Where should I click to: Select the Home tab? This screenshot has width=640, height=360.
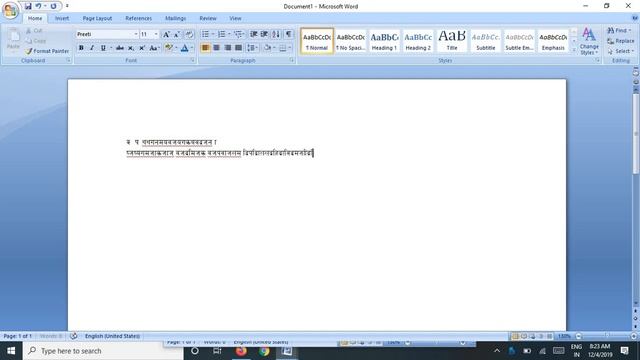(35, 18)
